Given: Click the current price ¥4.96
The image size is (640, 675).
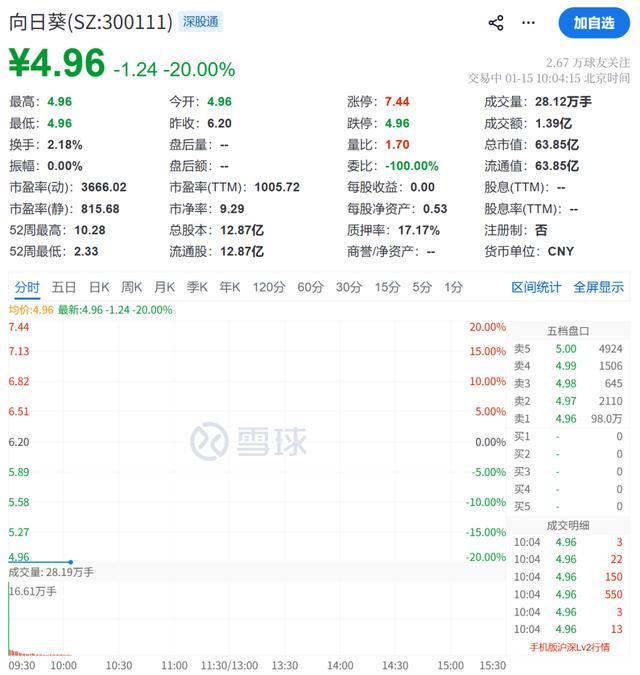Looking at the screenshot, I should point(57,63).
